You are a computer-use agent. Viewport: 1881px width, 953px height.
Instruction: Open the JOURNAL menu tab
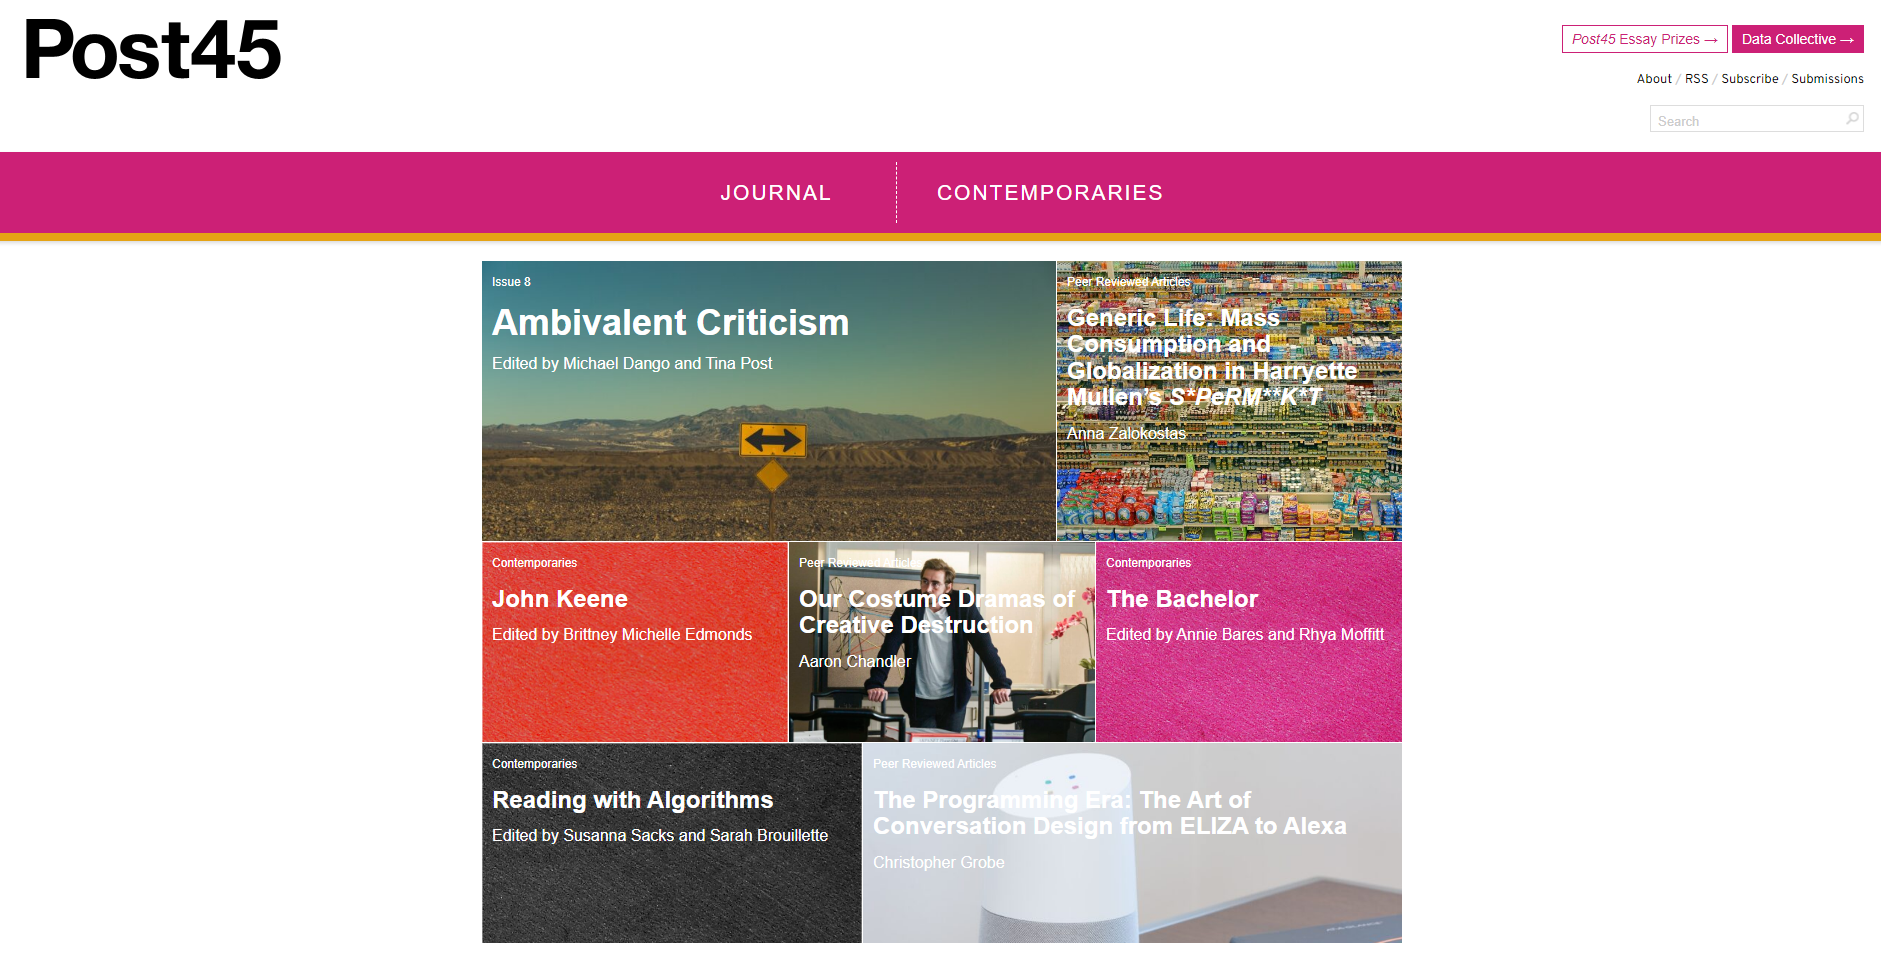click(776, 193)
